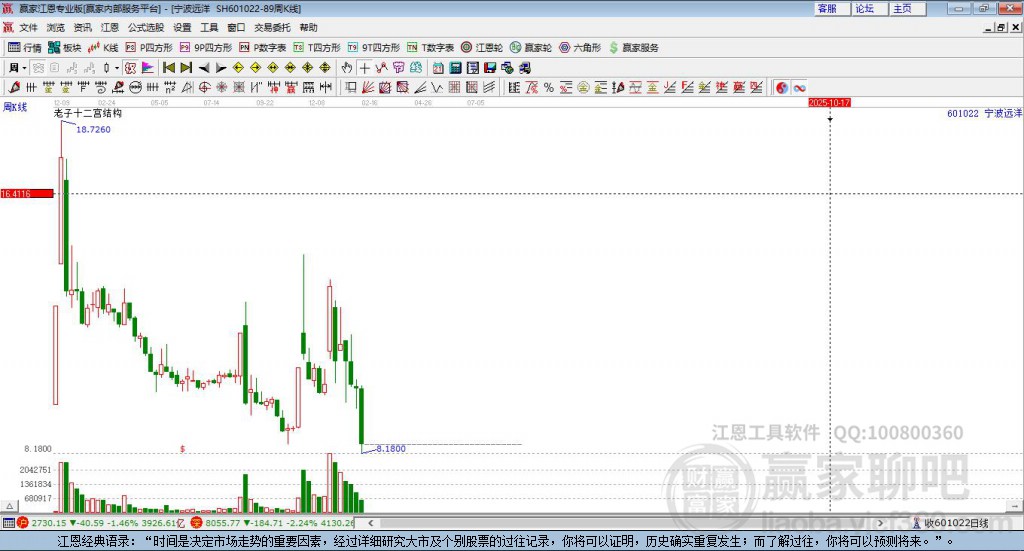Open the 江恩 menu

click(110, 27)
